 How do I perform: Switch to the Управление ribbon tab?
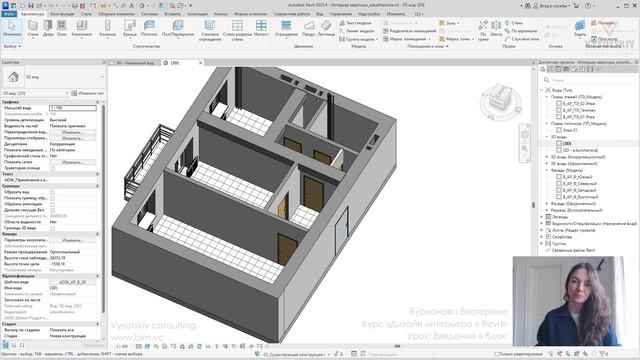[340, 14]
